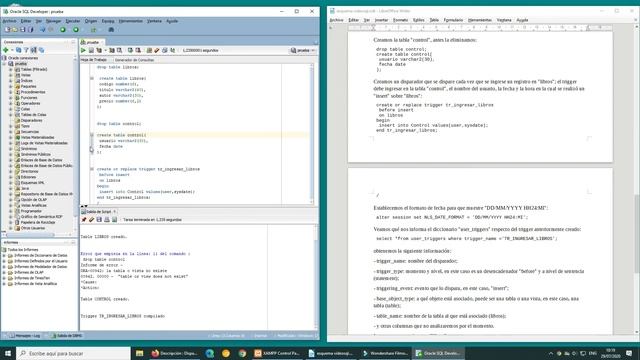The width and height of the screenshot is (640, 360).
Task: Click the green Back navigation icon
Action: [63, 29]
